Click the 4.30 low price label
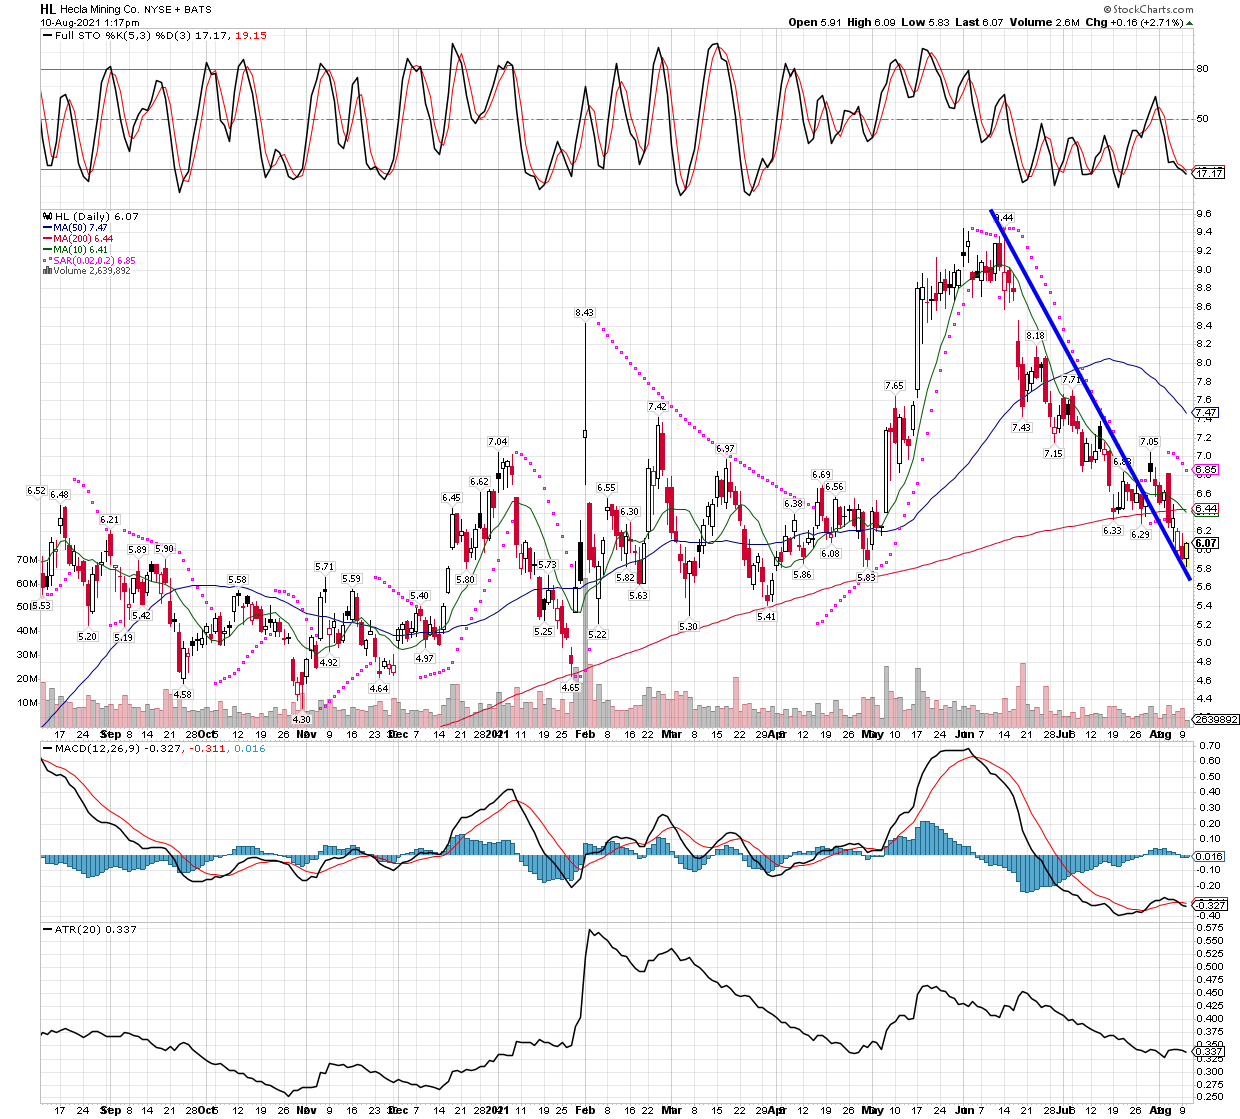Screen dimensions: 1240x1119 coord(301,719)
